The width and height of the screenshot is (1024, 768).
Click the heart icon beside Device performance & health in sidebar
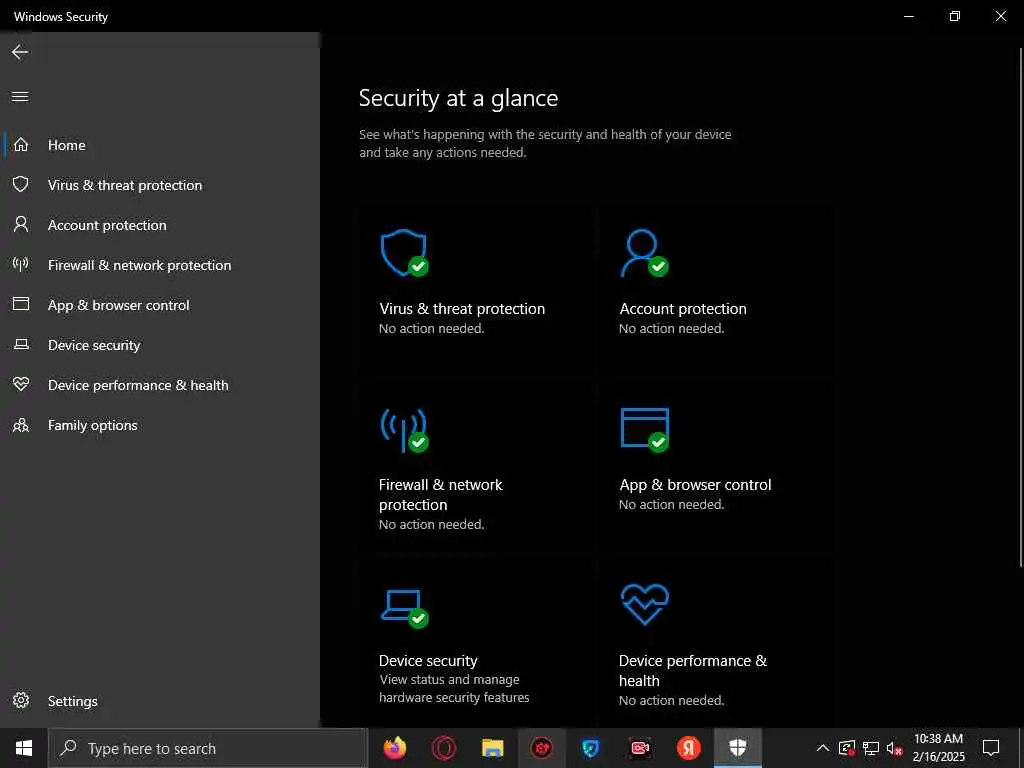point(21,384)
